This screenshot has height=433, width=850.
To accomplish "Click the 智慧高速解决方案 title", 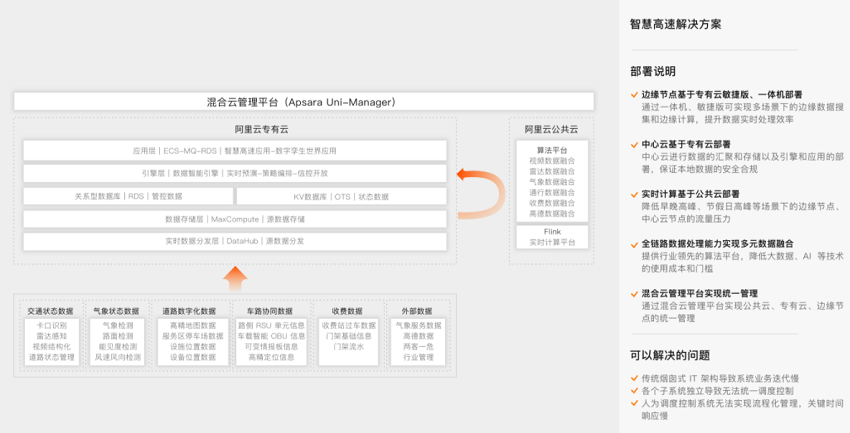I will coord(675,24).
